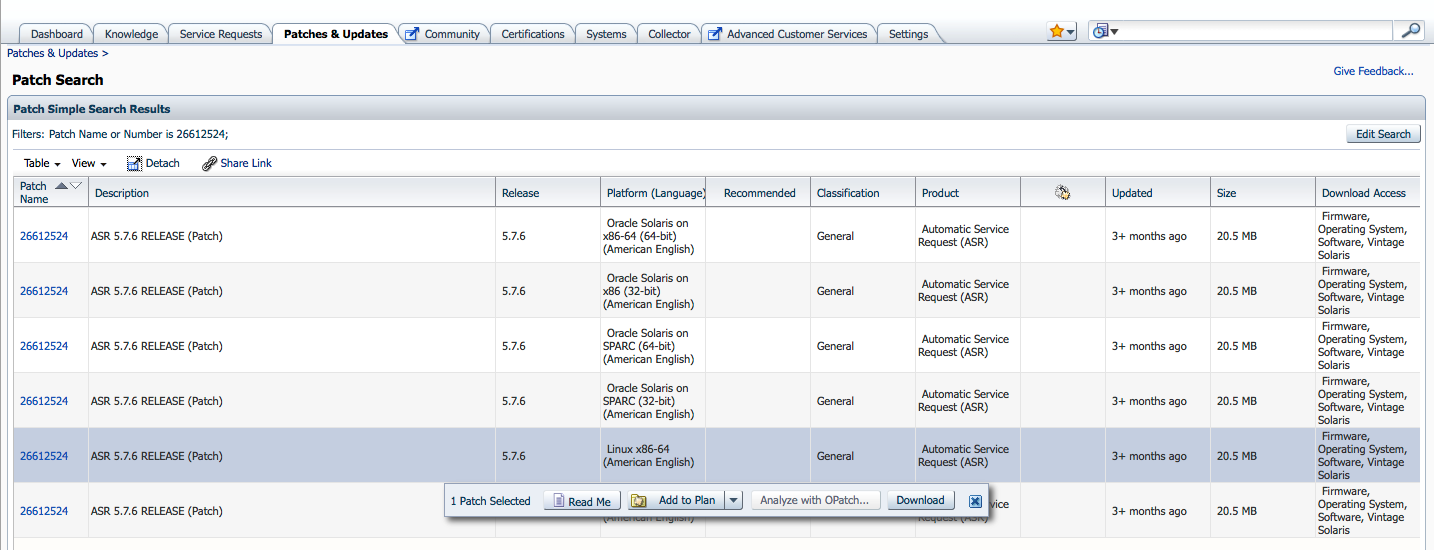Expand the Table dropdown menu
This screenshot has width=1434, height=550.
[x=42, y=163]
